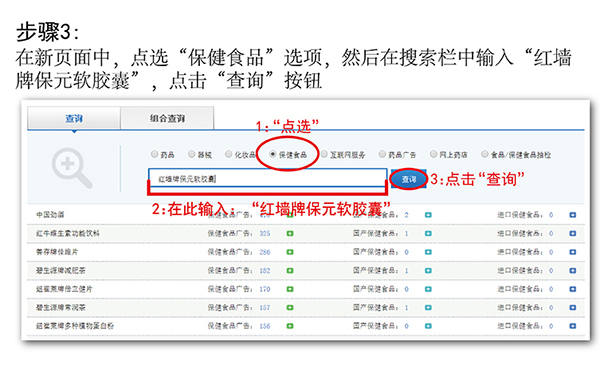
Task: Select the 药品 radio option
Action: tap(154, 154)
